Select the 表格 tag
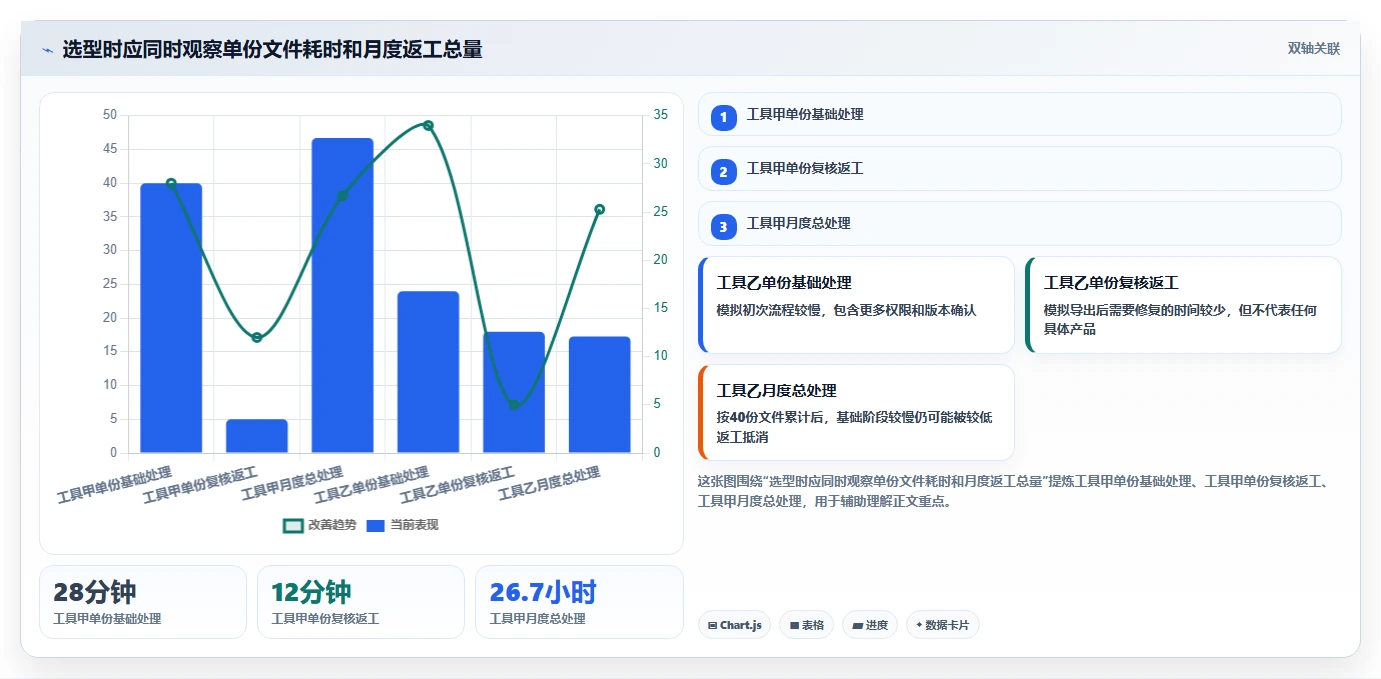This screenshot has width=1381, height=679. point(806,625)
